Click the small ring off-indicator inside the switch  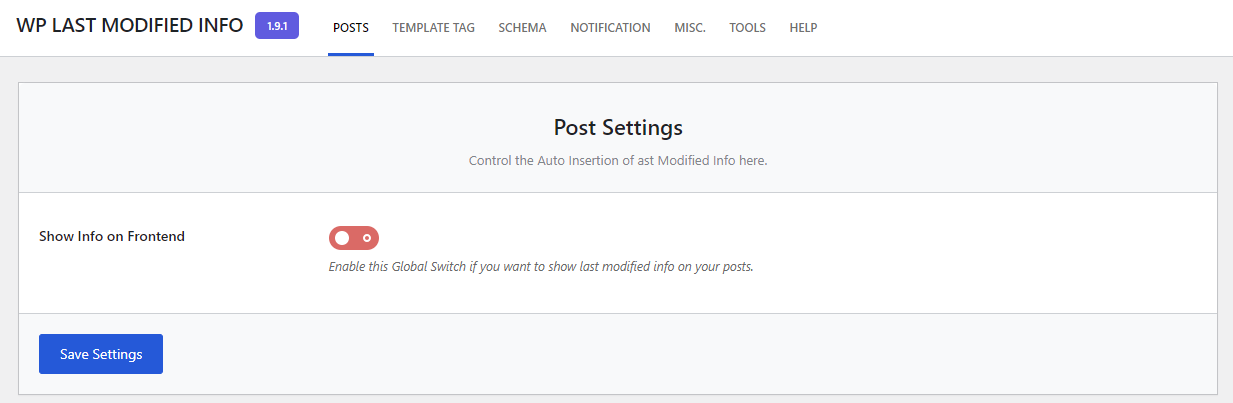tap(367, 238)
